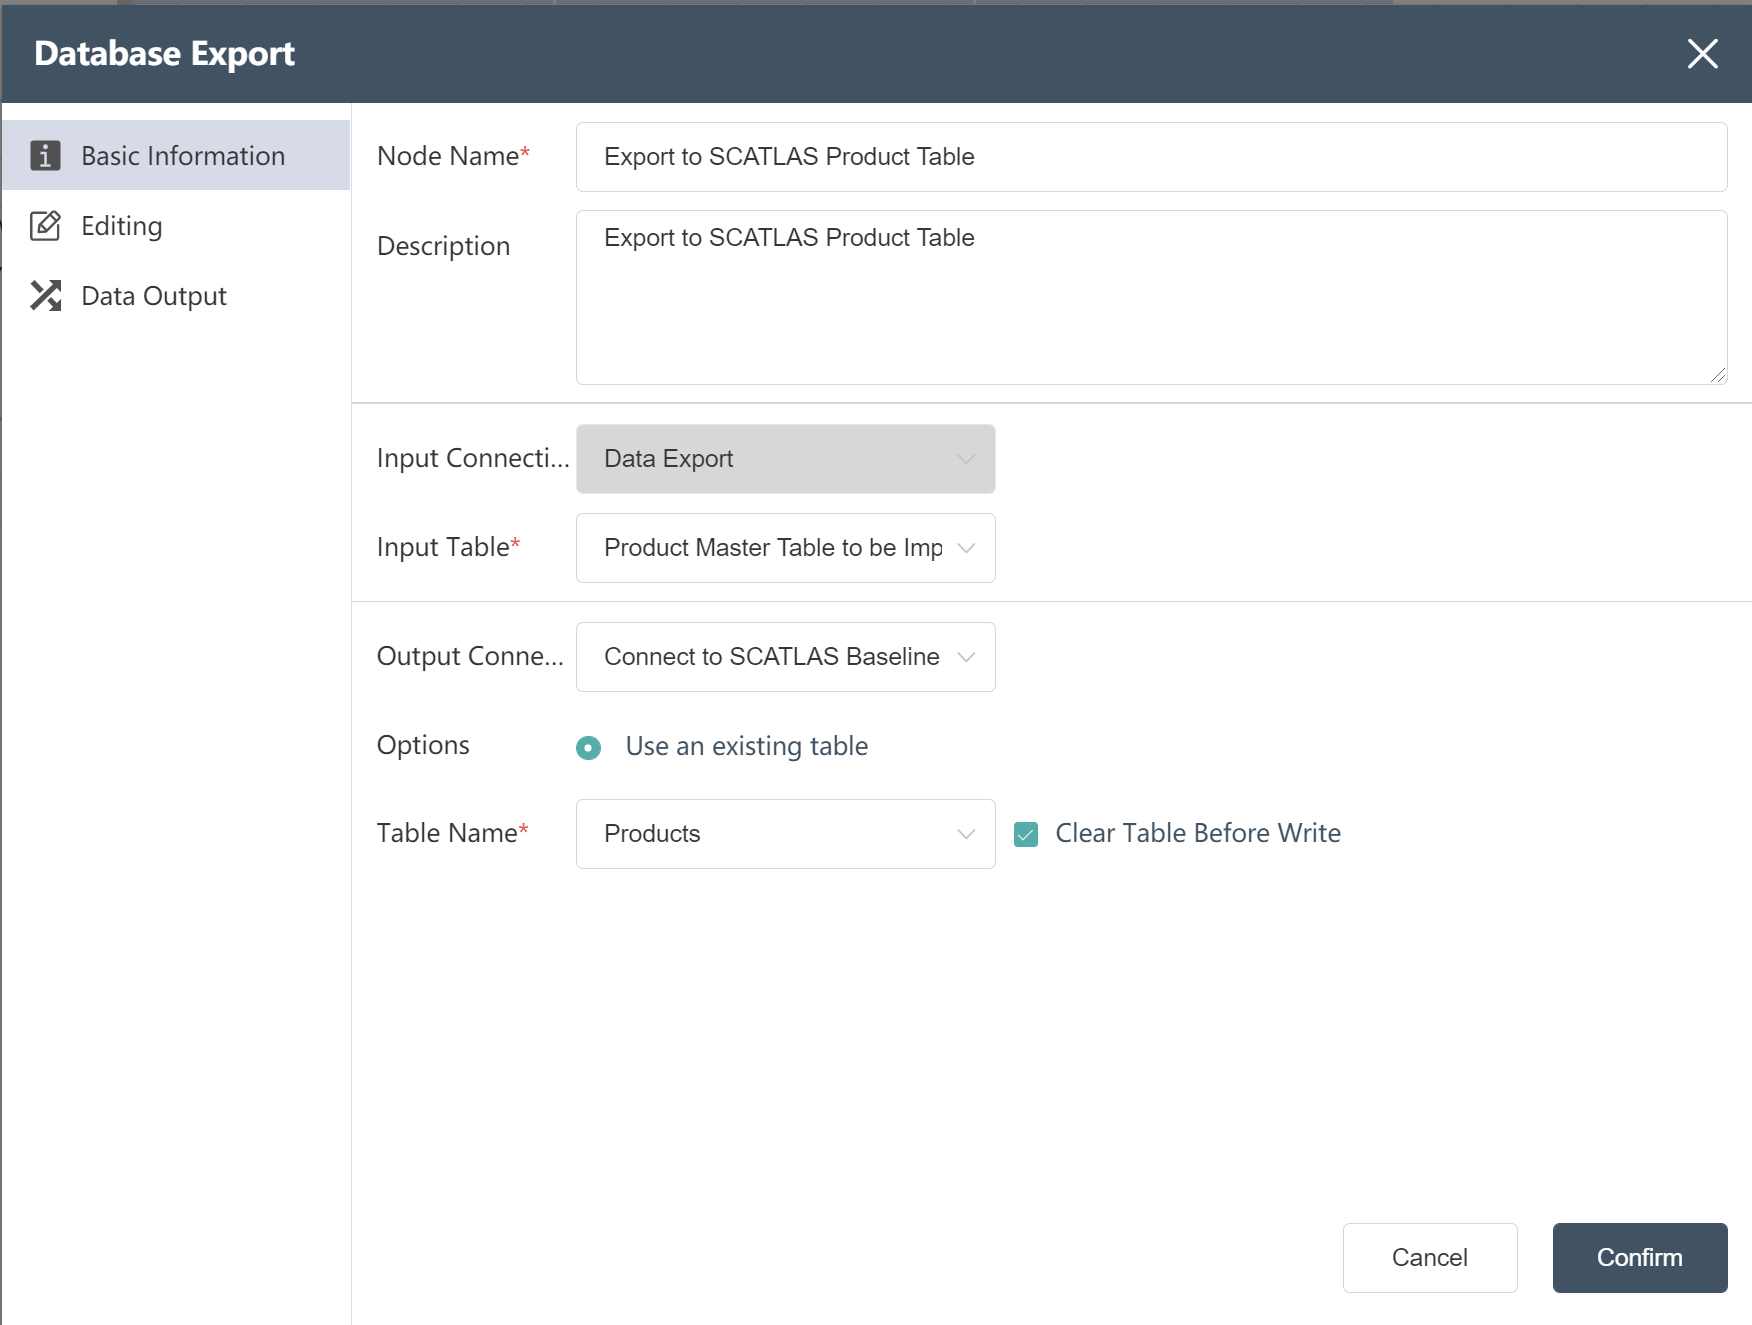Click the Node Name input field
Viewport: 1752px width, 1325px height.
[1152, 157]
